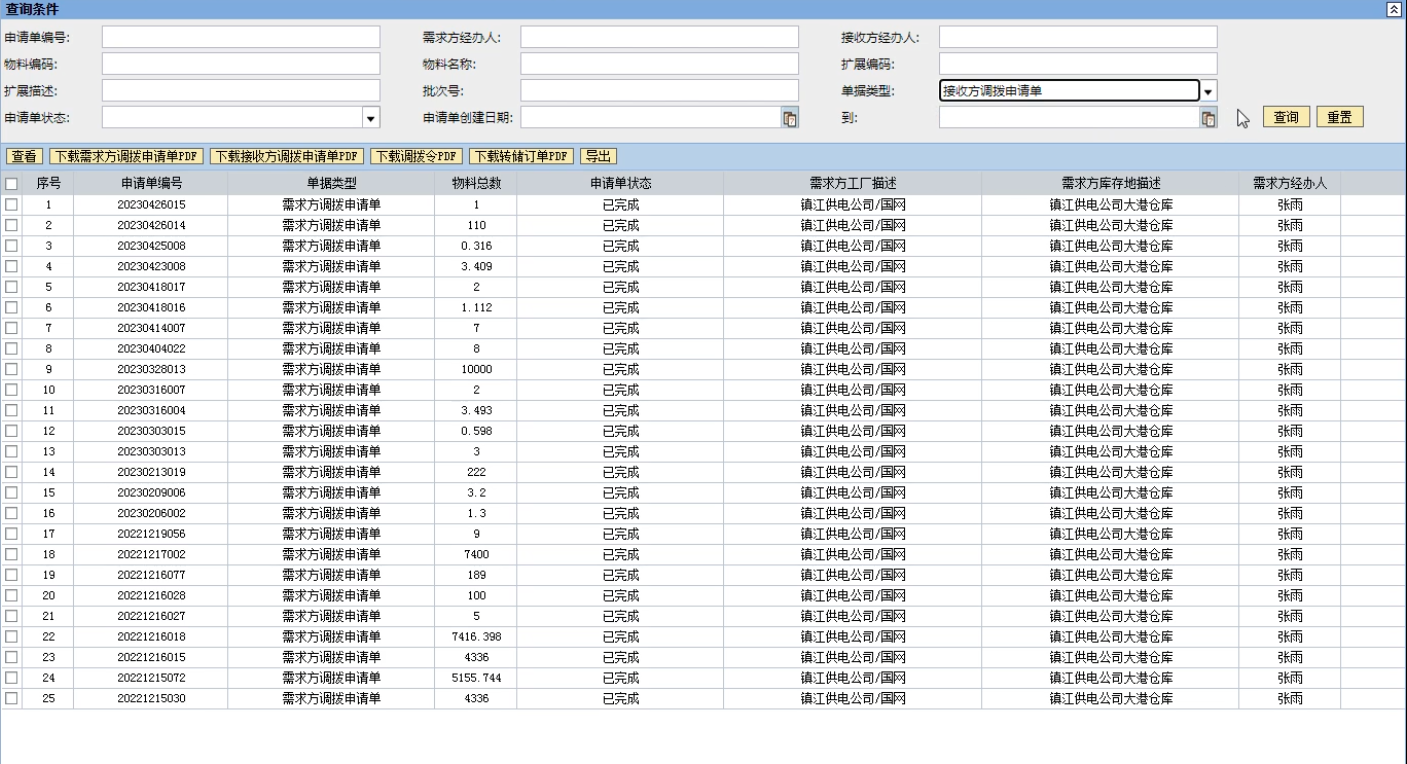Click 下载调拨令PDF button
The image size is (1407, 764).
pos(417,156)
